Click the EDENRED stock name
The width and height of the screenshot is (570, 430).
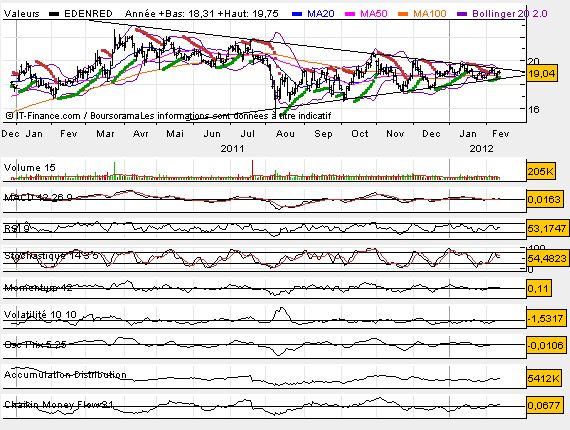click(x=88, y=14)
